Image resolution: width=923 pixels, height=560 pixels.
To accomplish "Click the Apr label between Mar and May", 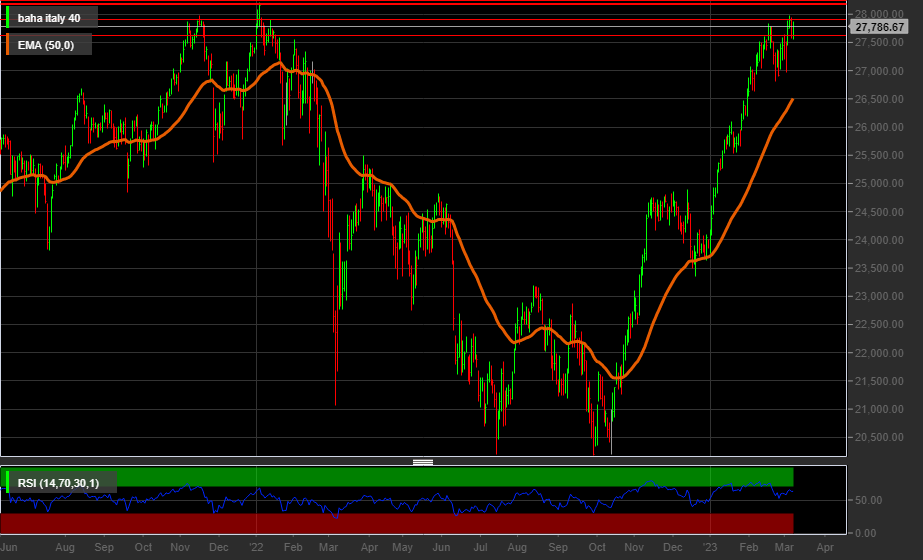I will click(x=369, y=547).
